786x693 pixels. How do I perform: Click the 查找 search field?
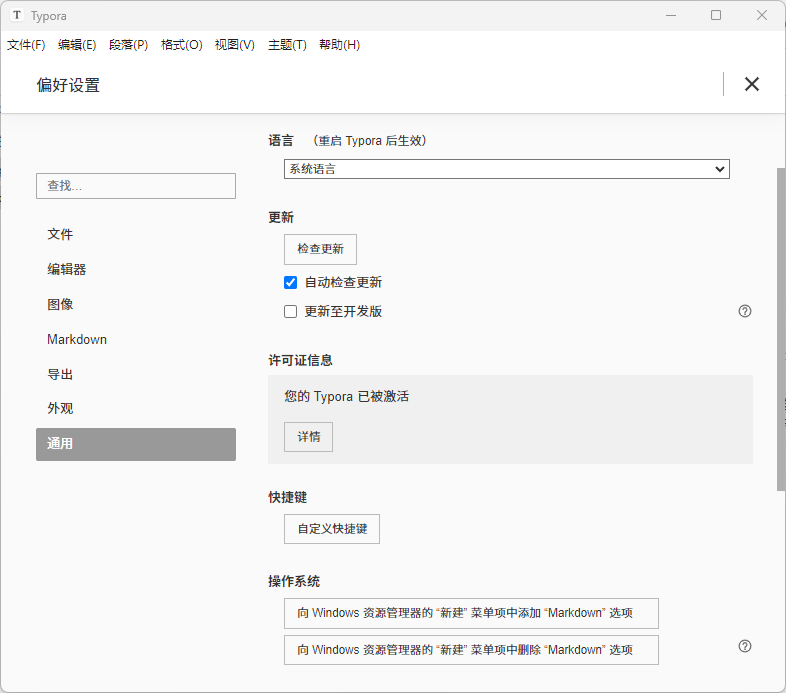(x=136, y=186)
